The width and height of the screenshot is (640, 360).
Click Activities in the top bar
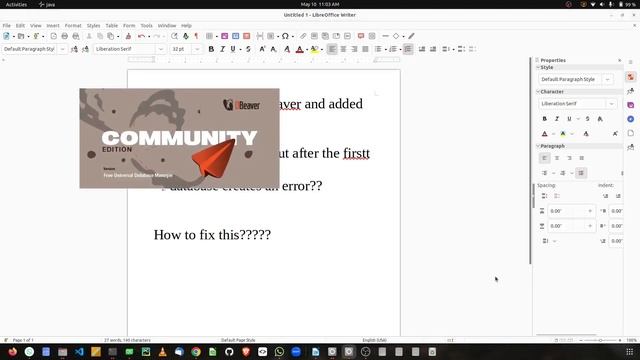(x=16, y=4)
